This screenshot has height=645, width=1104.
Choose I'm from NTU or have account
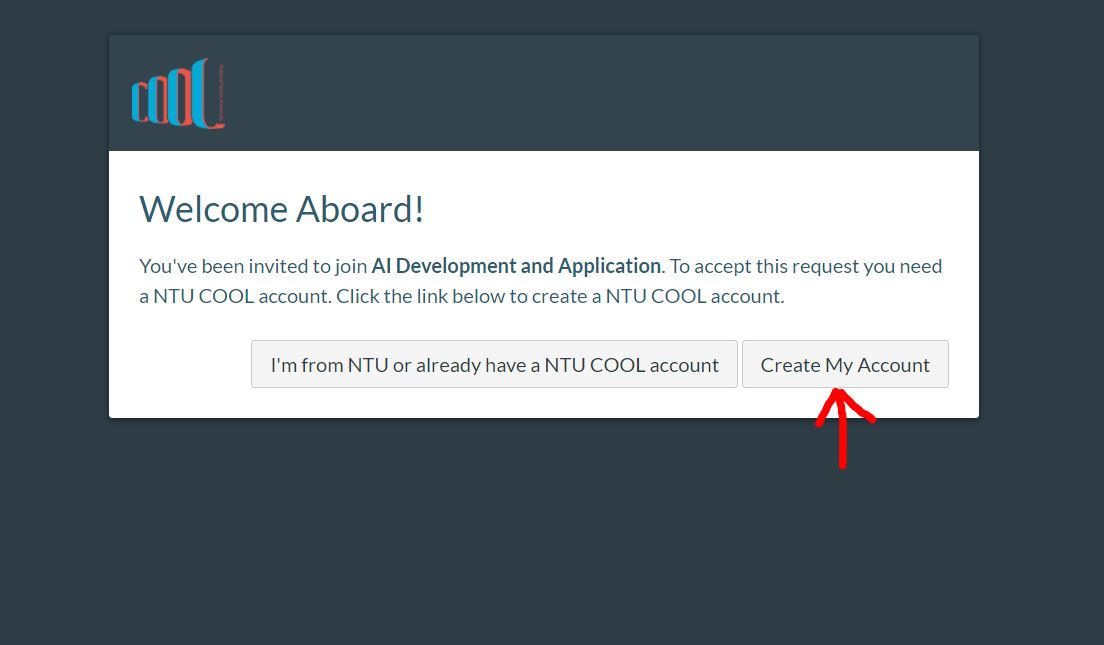click(x=494, y=364)
